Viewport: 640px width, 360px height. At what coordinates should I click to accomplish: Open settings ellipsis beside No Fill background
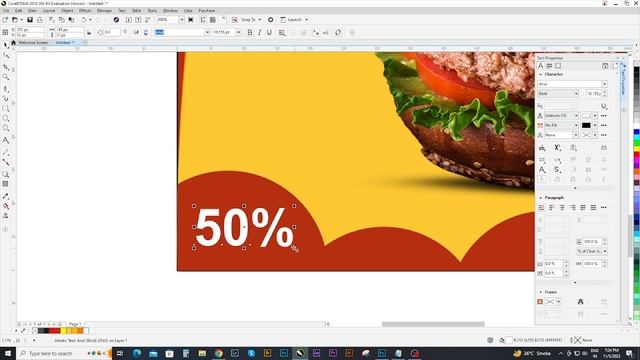tap(604, 125)
